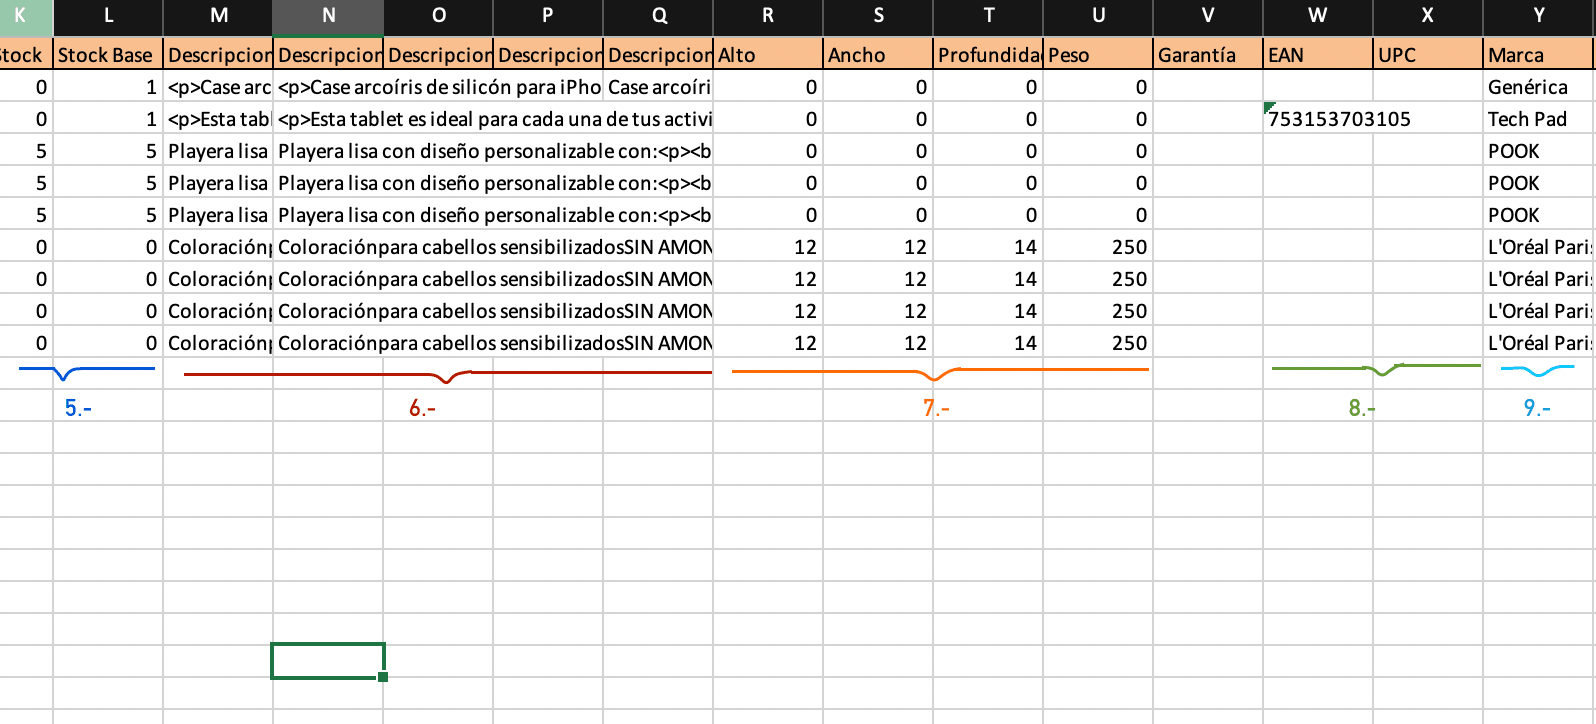Select the Case arcoíris de silicón description cell
This screenshot has width=1596, height=724.
pos(439,87)
